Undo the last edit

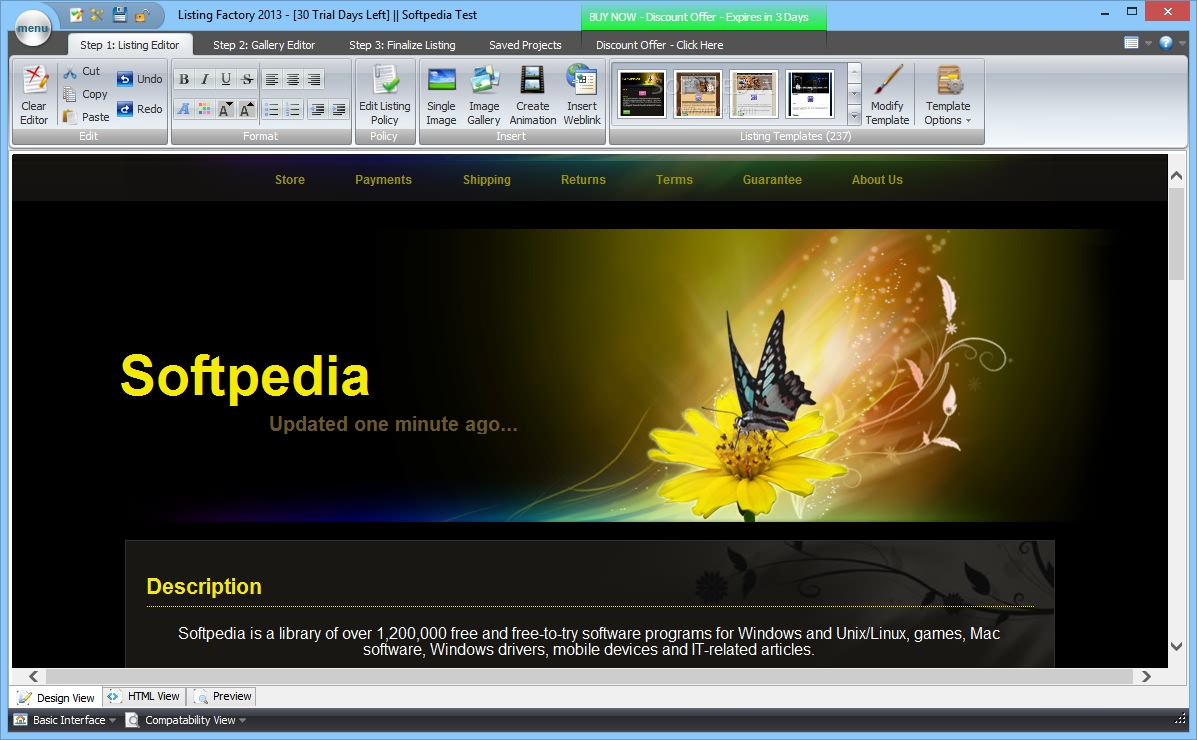[x=140, y=79]
